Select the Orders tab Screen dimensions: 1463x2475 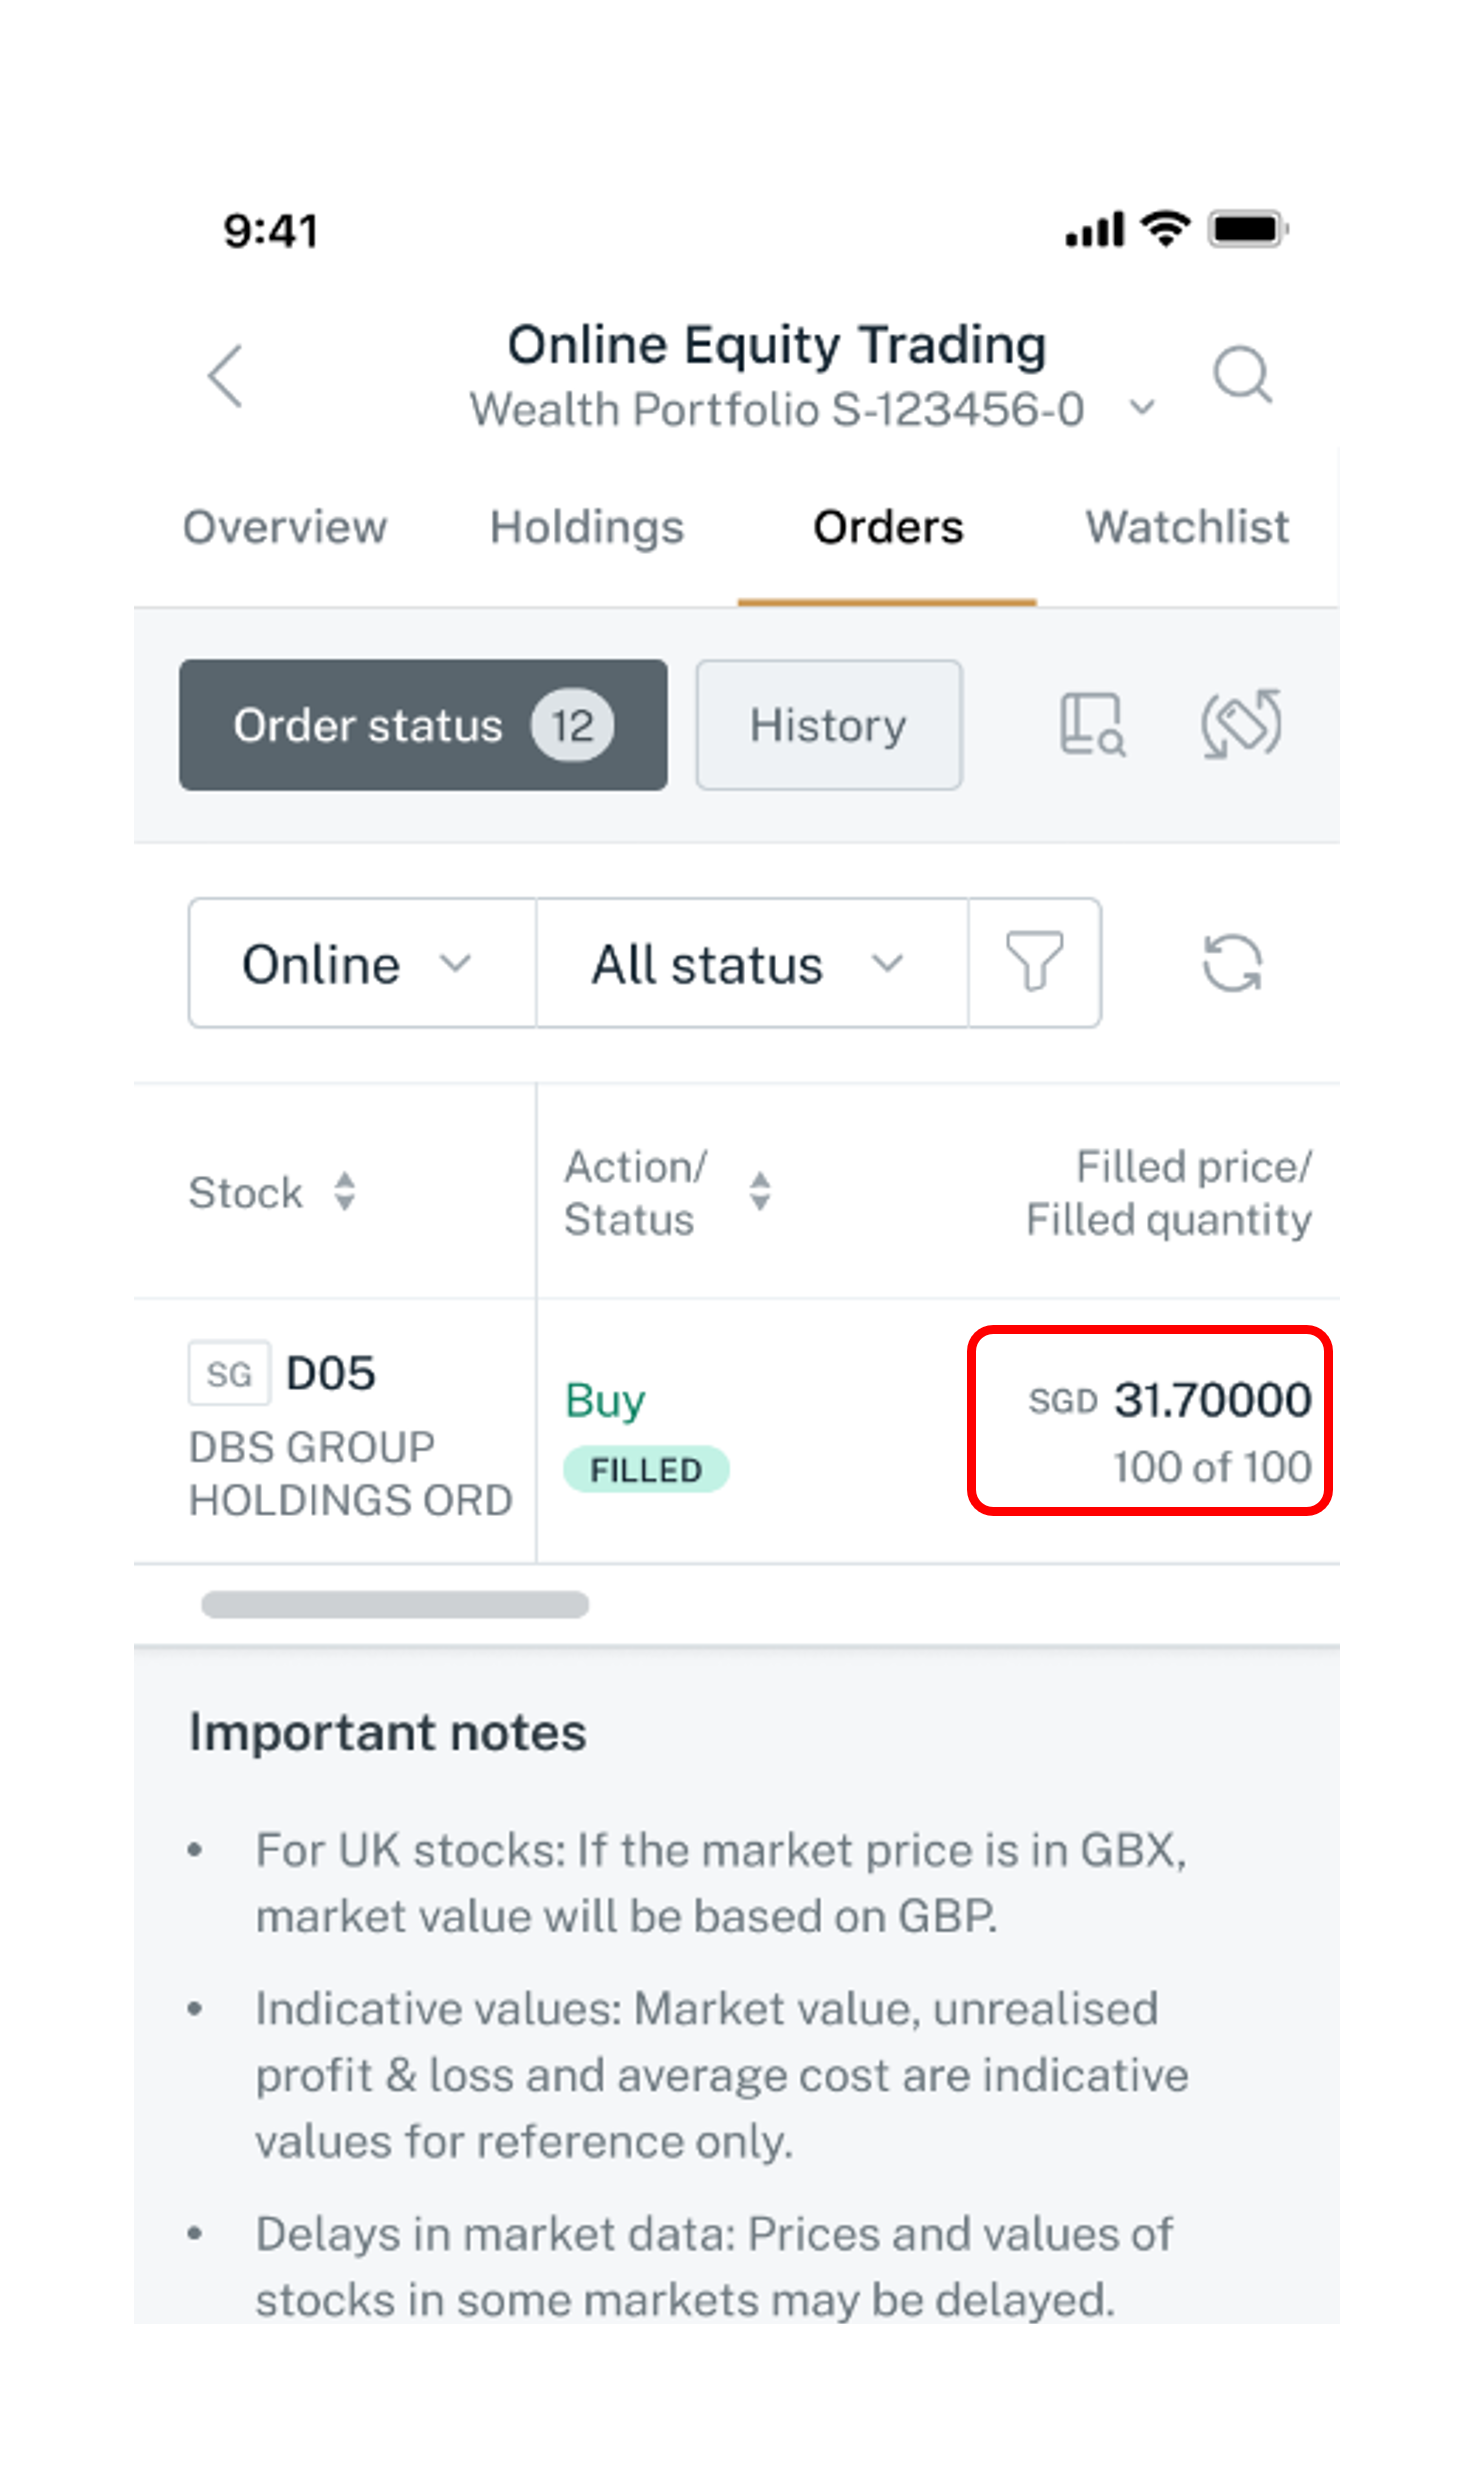click(888, 527)
